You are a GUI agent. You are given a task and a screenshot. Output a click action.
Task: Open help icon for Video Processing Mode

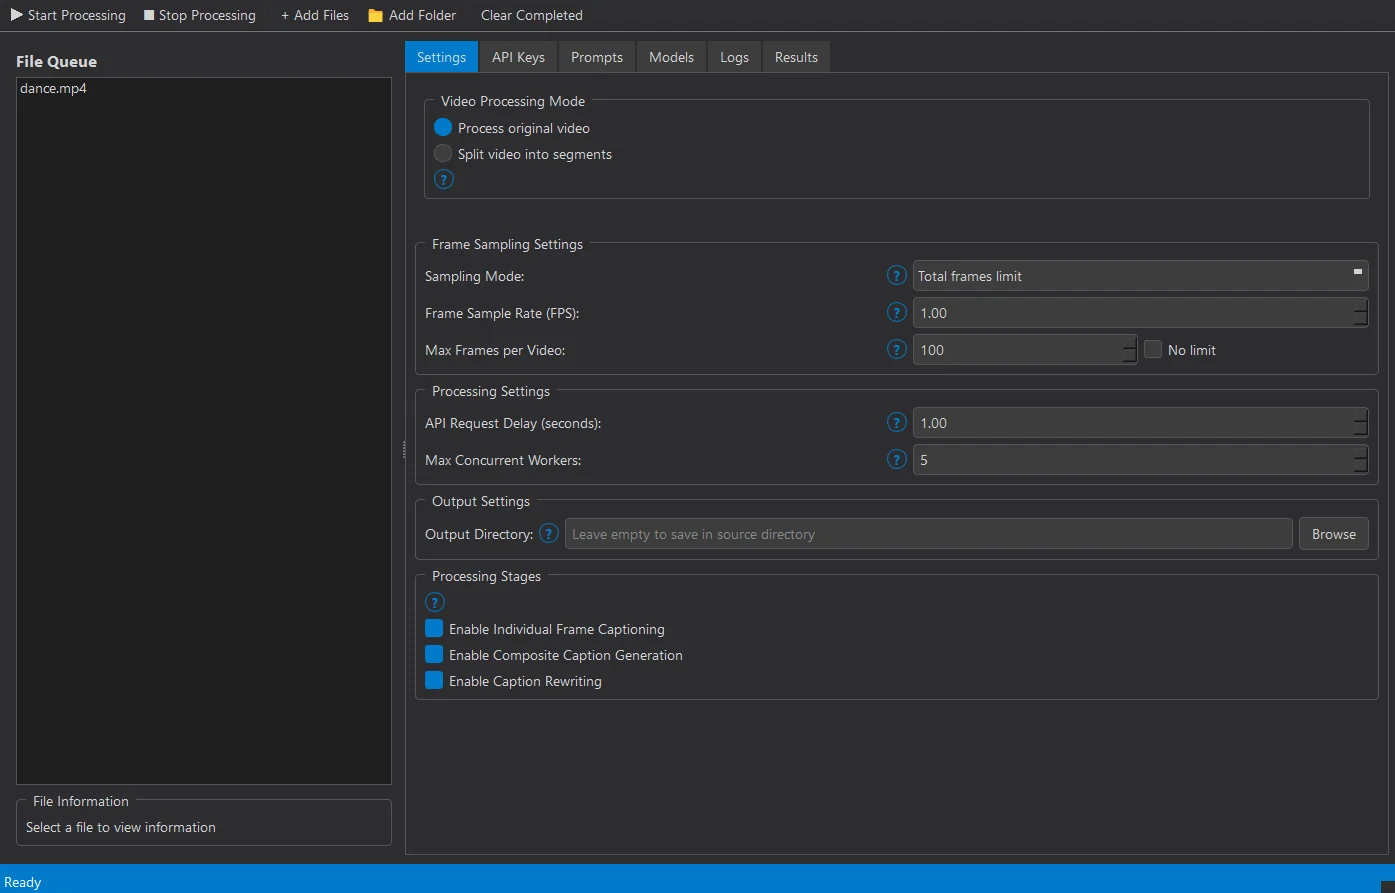(444, 179)
